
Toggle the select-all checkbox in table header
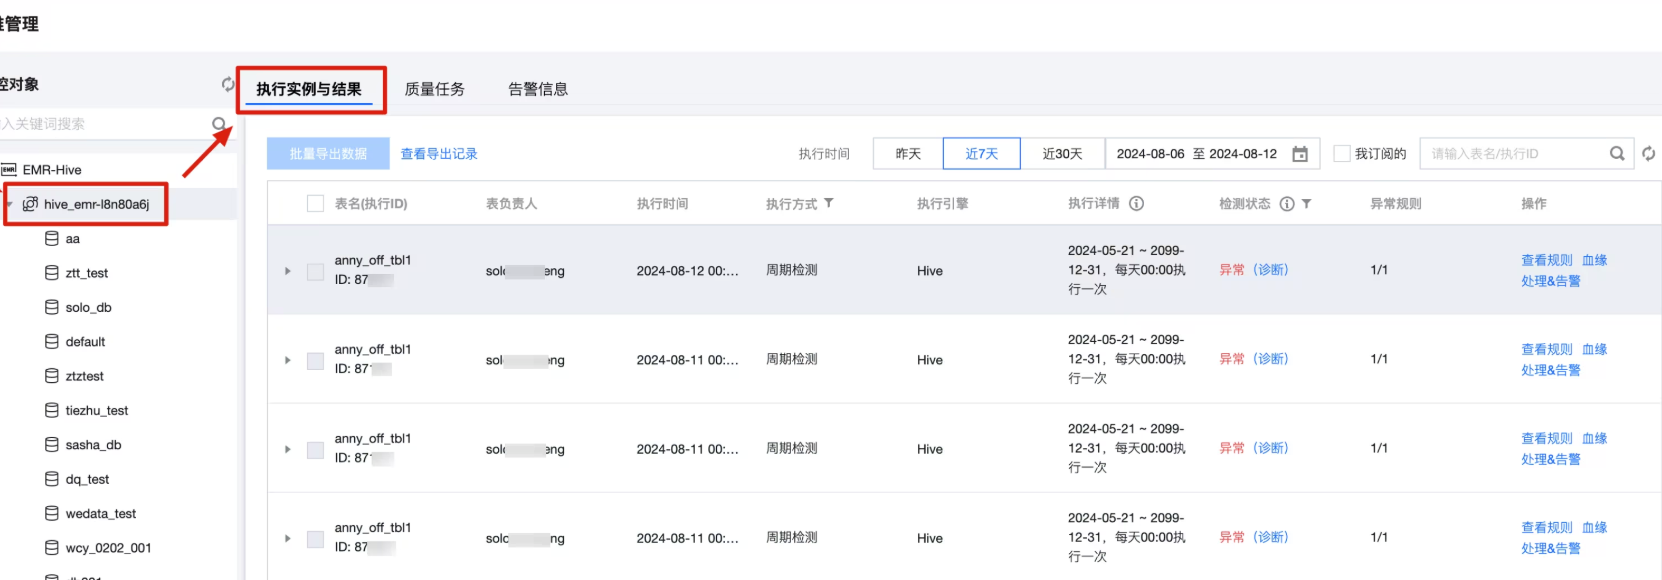click(x=315, y=204)
